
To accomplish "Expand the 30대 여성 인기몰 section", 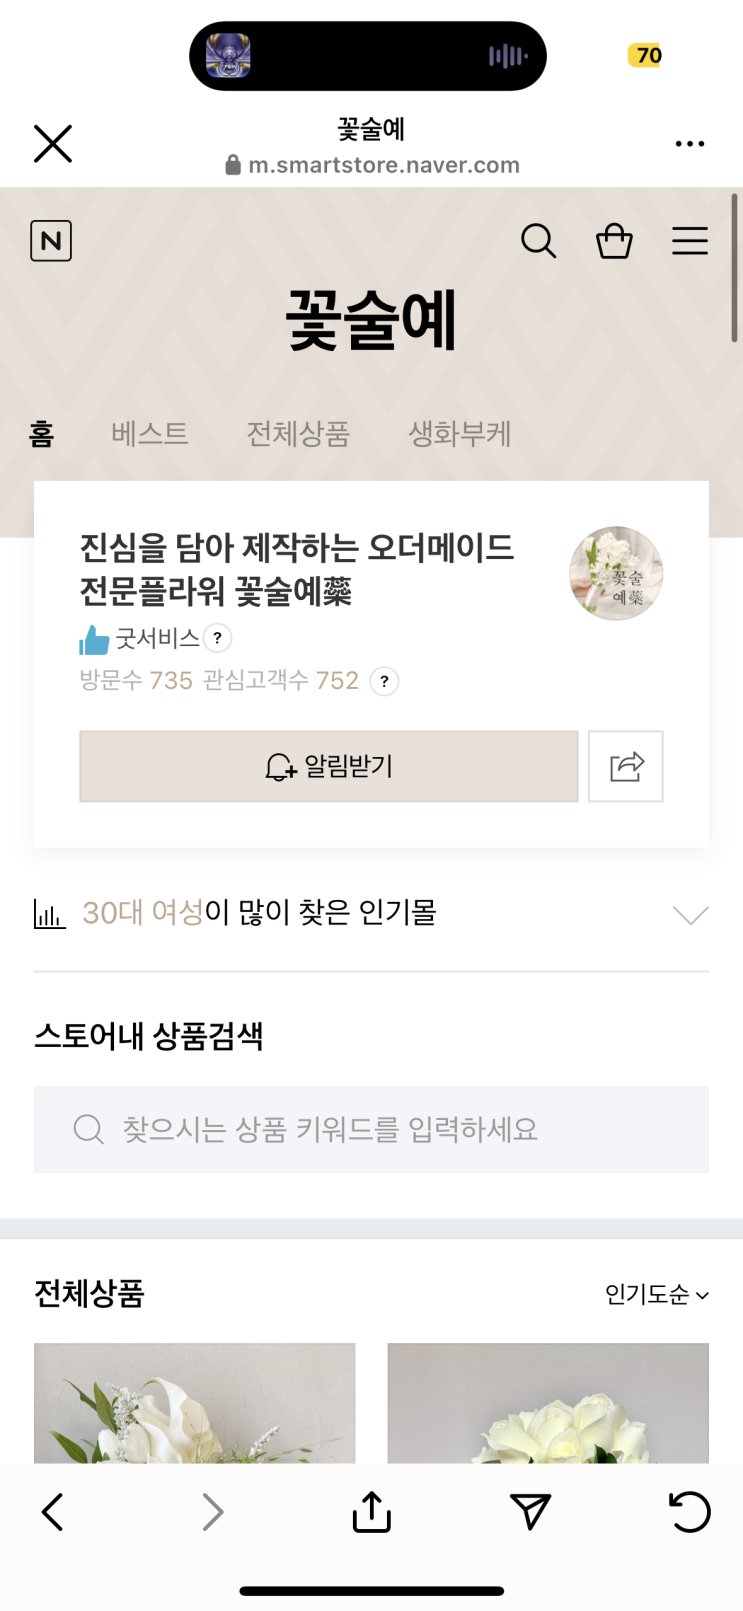I will pyautogui.click(x=690, y=914).
